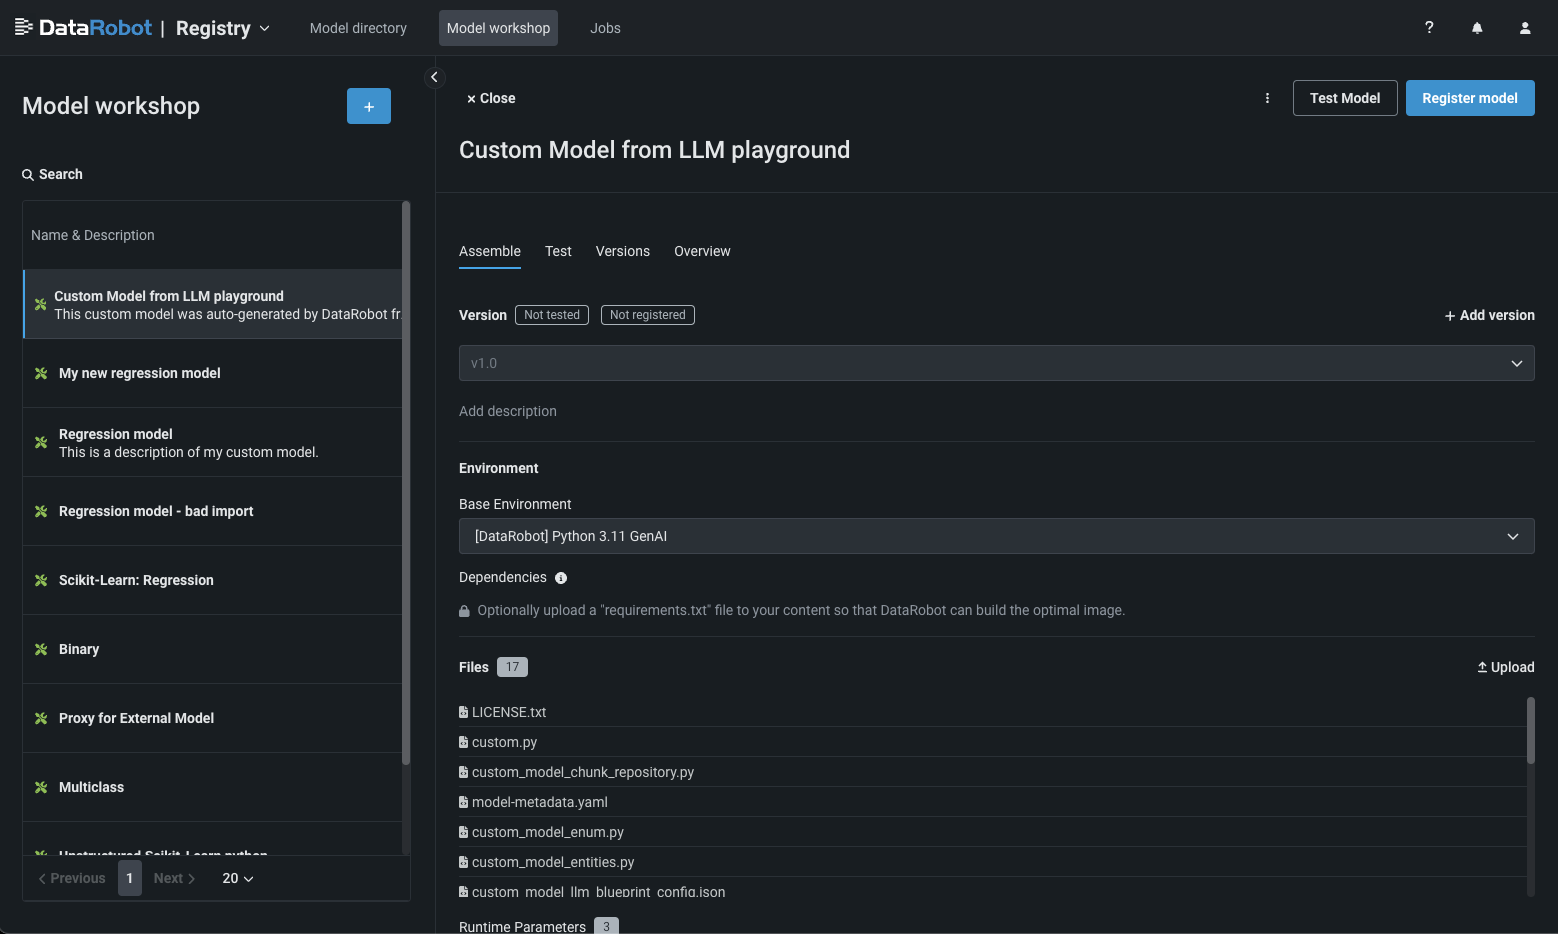This screenshot has height=934, width=1558.
Task: Click the Search magnifier icon
Action: [x=28, y=175]
